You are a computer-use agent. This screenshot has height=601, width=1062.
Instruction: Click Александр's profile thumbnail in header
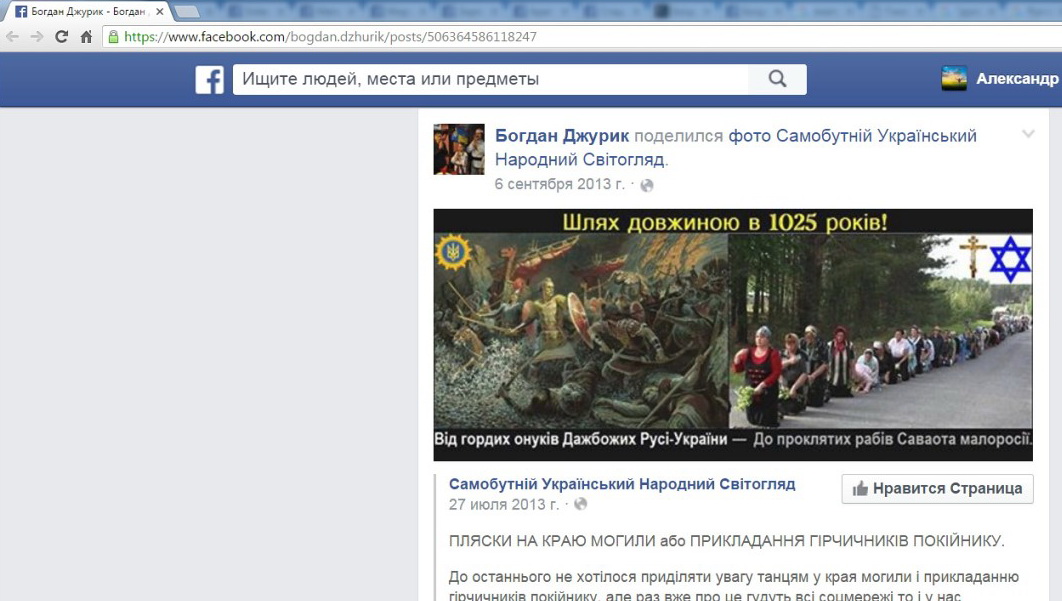954,79
